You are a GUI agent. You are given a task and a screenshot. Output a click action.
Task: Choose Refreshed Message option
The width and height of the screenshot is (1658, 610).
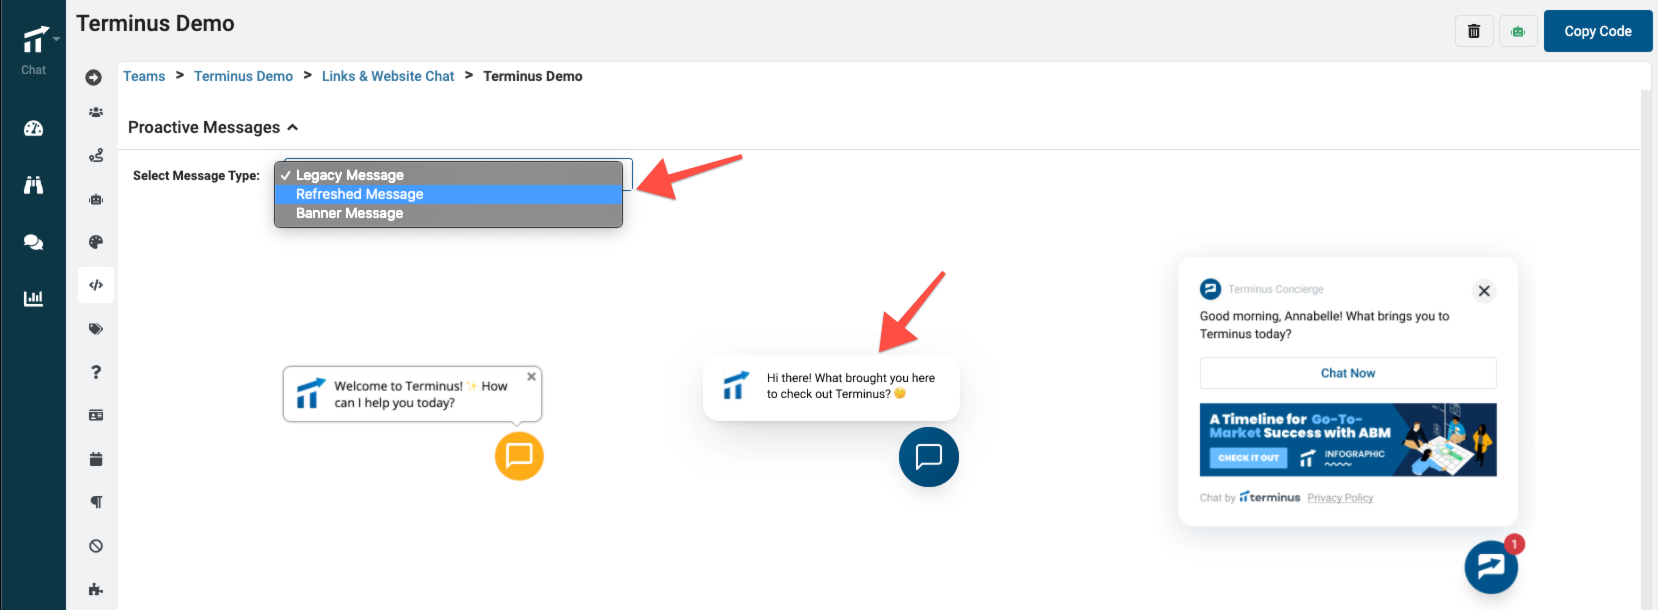pos(448,194)
